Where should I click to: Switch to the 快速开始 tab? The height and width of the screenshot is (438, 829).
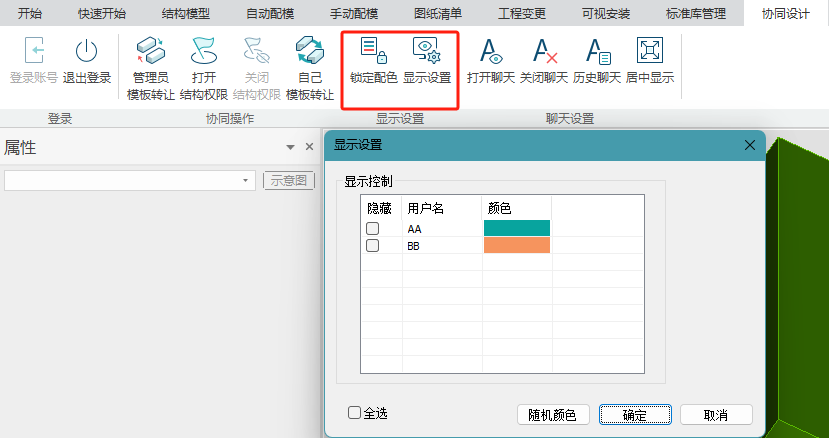click(x=102, y=13)
